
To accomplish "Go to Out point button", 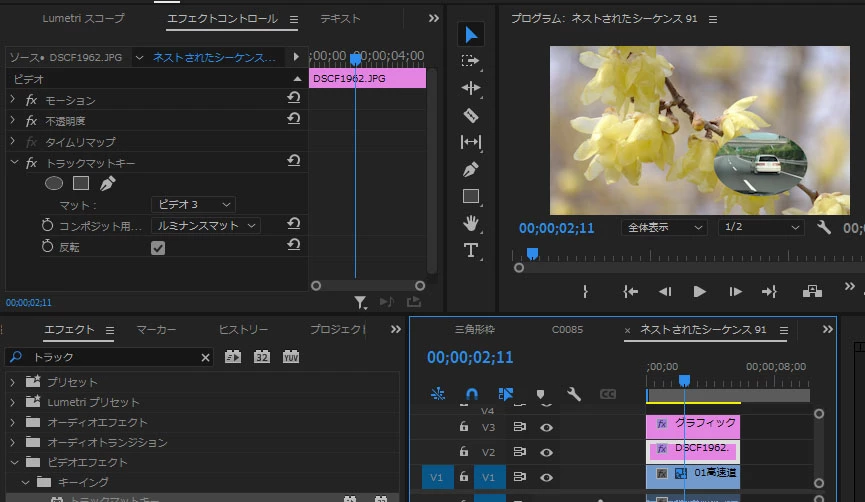I will 770,291.
